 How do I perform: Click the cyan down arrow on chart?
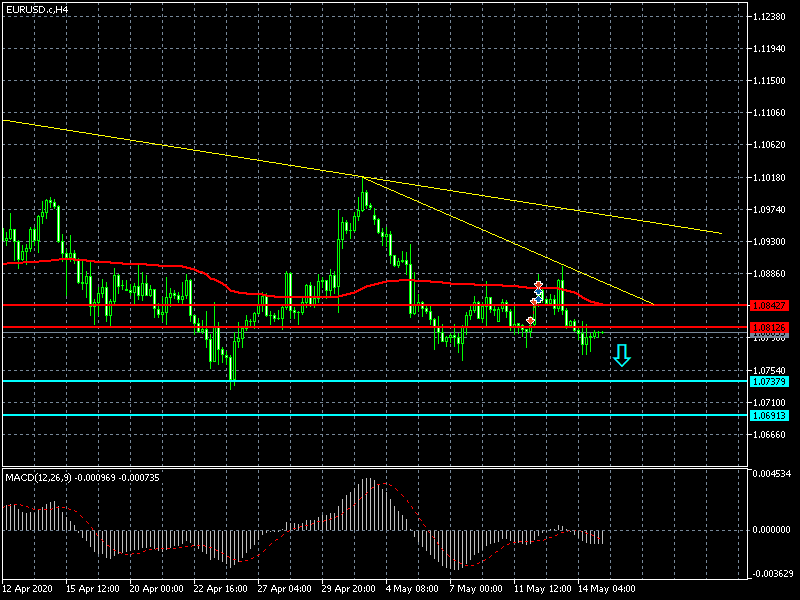622,355
